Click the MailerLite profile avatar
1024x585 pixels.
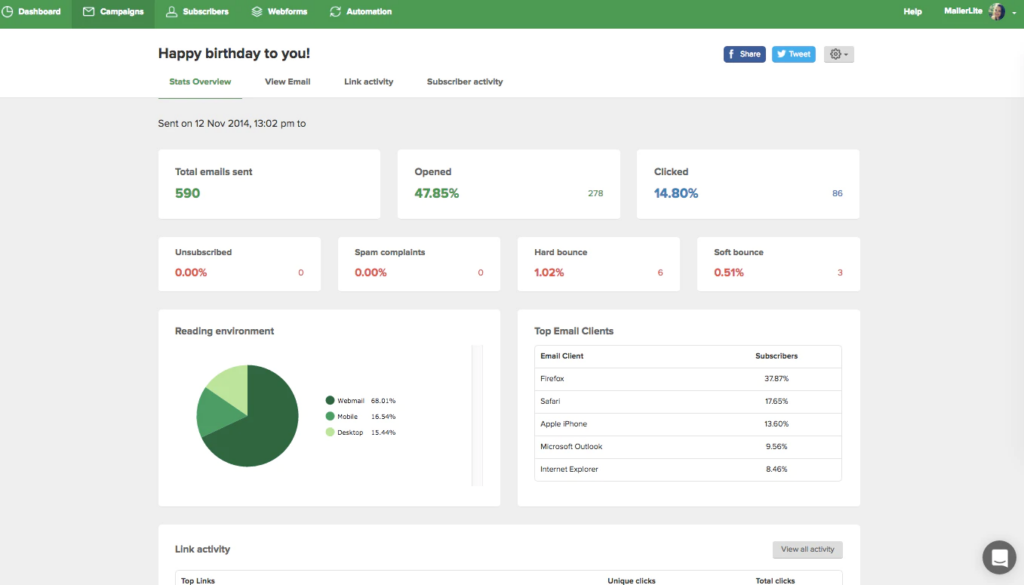(x=996, y=12)
